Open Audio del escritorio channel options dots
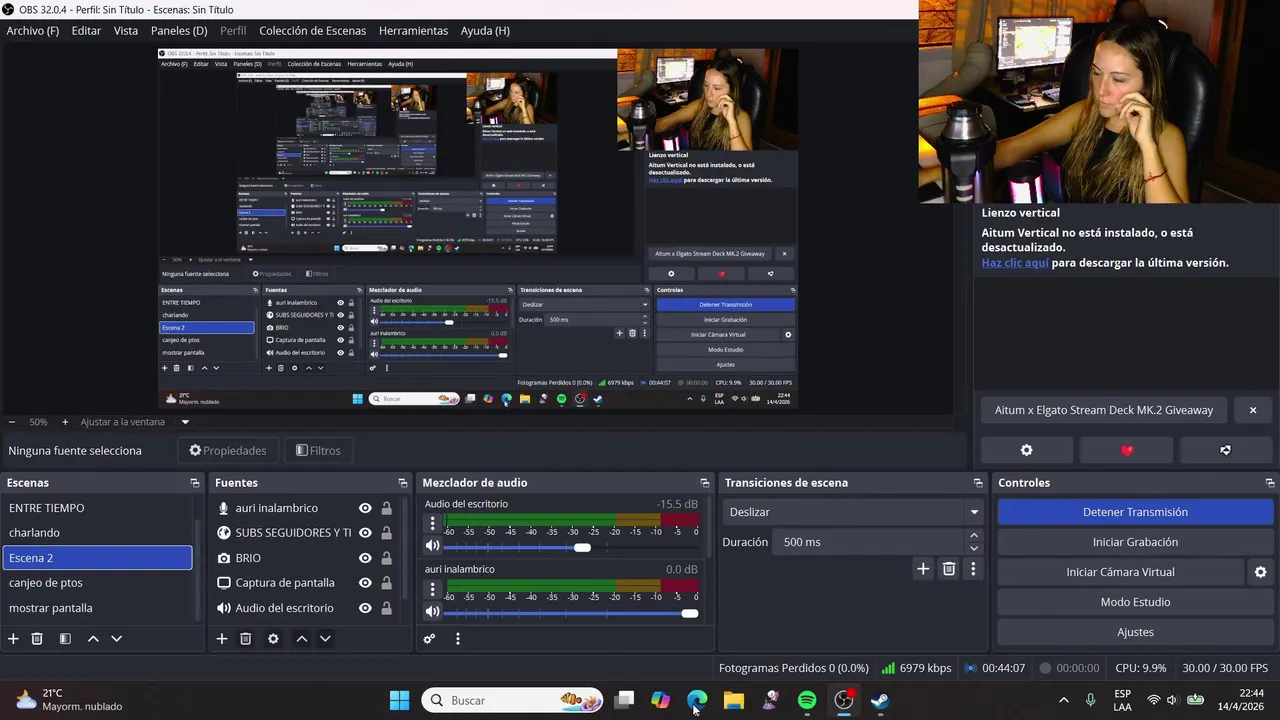This screenshot has width=1280, height=720. pyautogui.click(x=433, y=523)
